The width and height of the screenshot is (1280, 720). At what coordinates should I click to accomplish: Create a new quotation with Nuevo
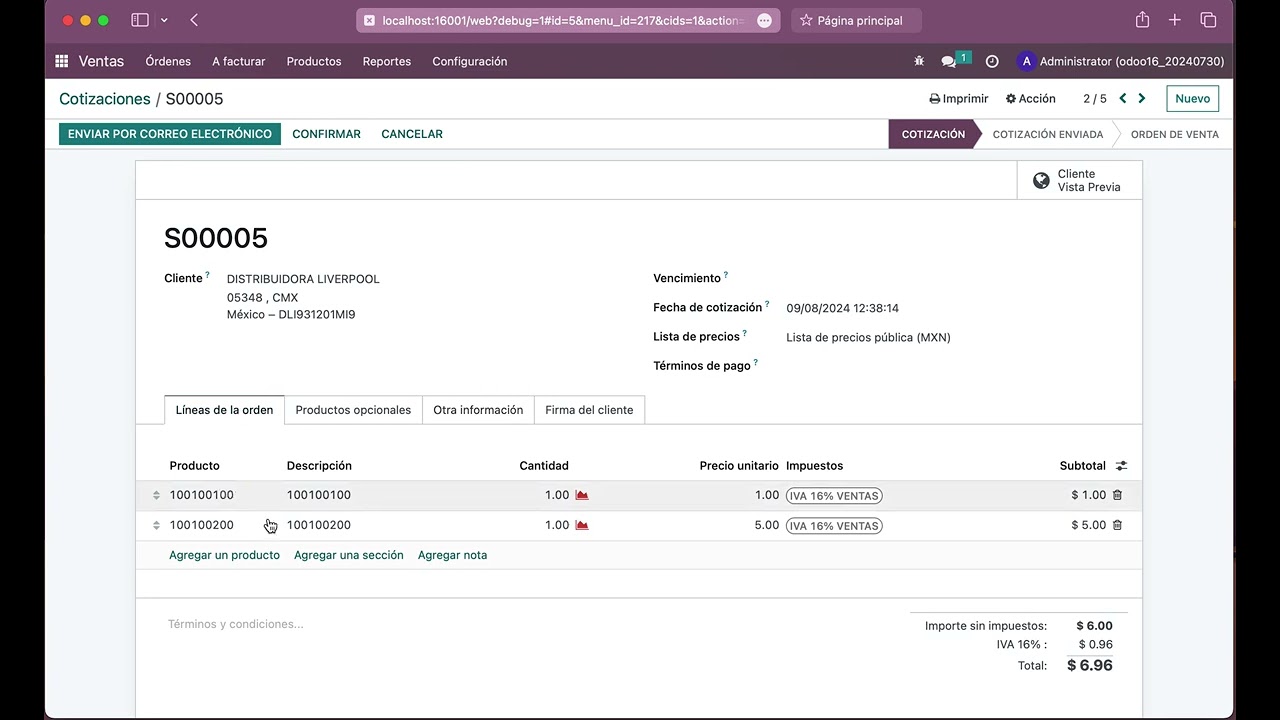1193,98
